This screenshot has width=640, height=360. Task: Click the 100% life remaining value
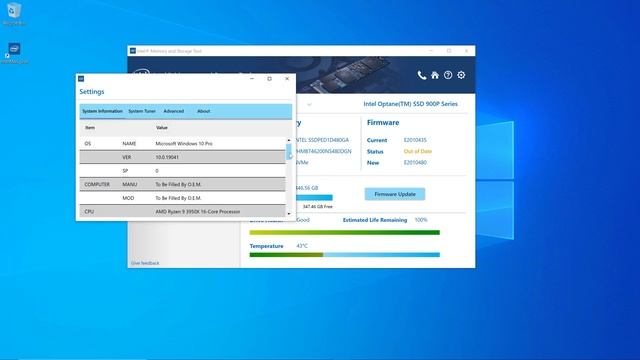click(x=421, y=220)
